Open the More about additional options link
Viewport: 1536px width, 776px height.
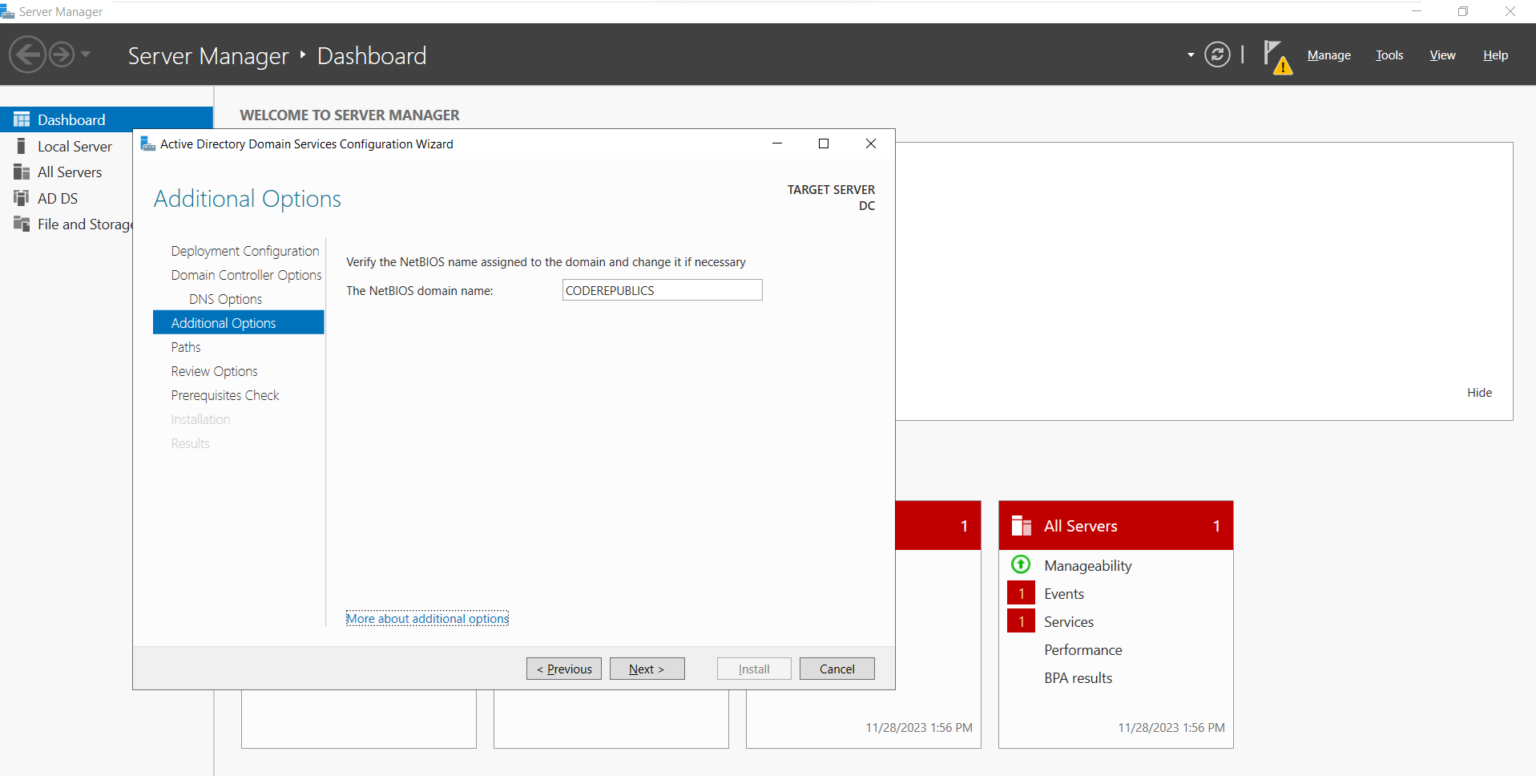point(427,618)
